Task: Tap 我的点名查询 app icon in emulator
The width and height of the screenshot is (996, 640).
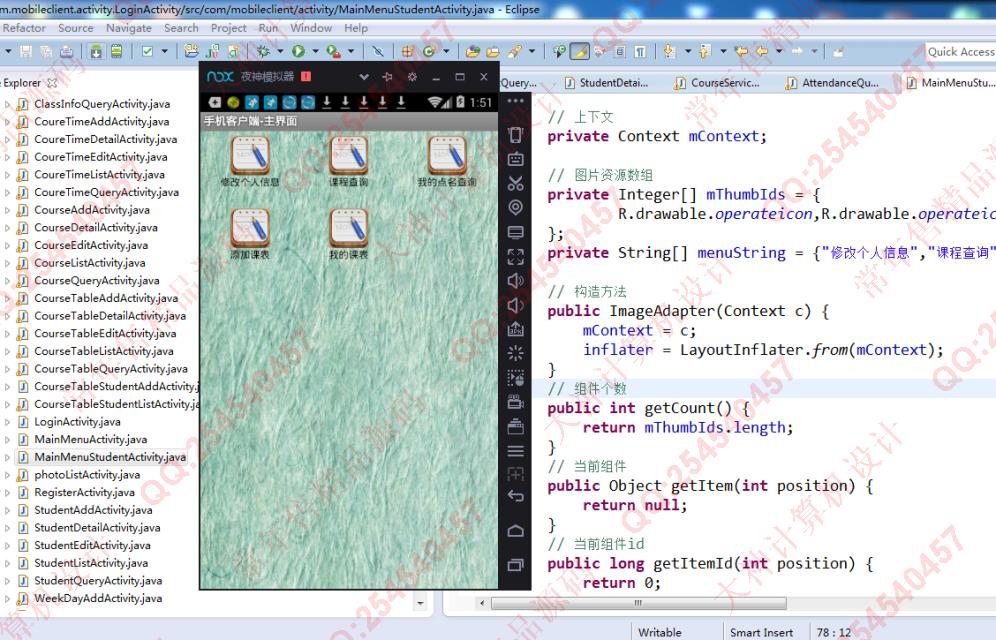Action: pyautogui.click(x=447, y=161)
